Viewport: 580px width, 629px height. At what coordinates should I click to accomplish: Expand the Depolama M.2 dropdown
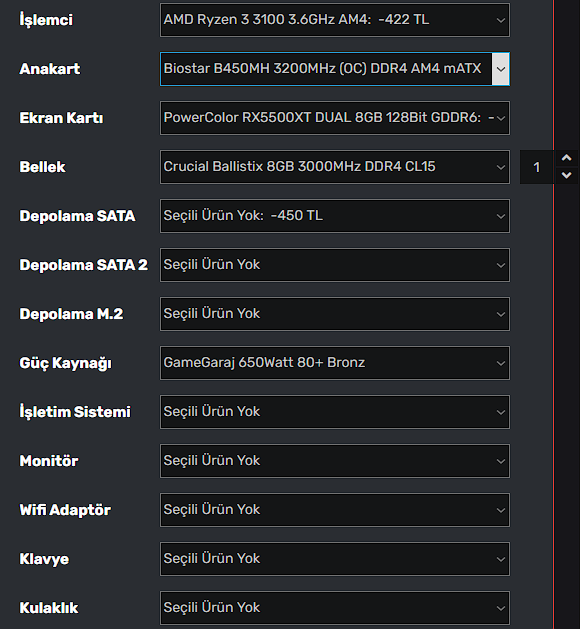coord(335,314)
